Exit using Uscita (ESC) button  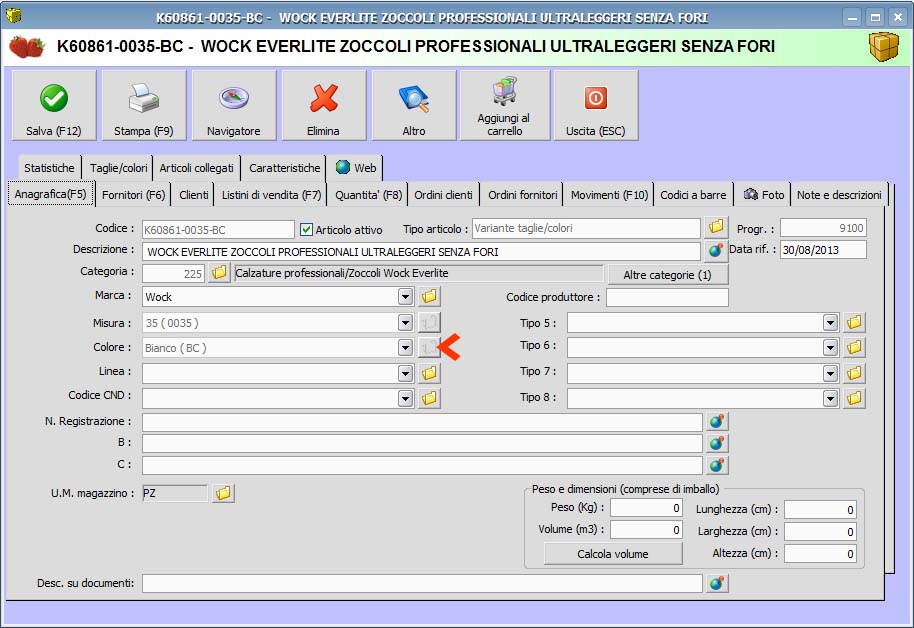(x=596, y=106)
